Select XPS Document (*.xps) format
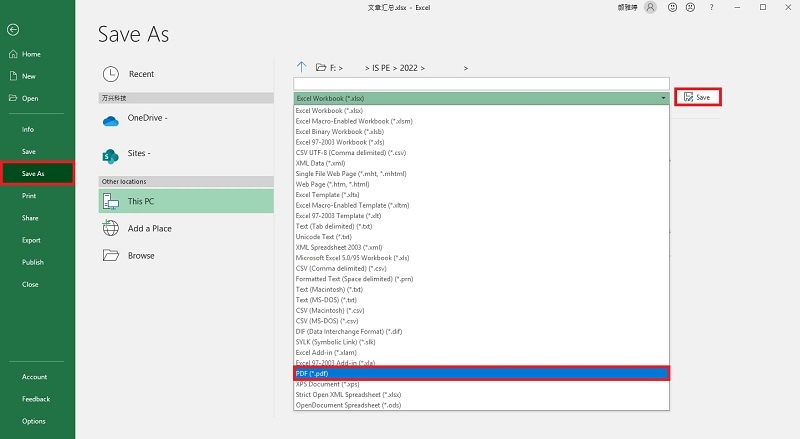 pos(481,384)
